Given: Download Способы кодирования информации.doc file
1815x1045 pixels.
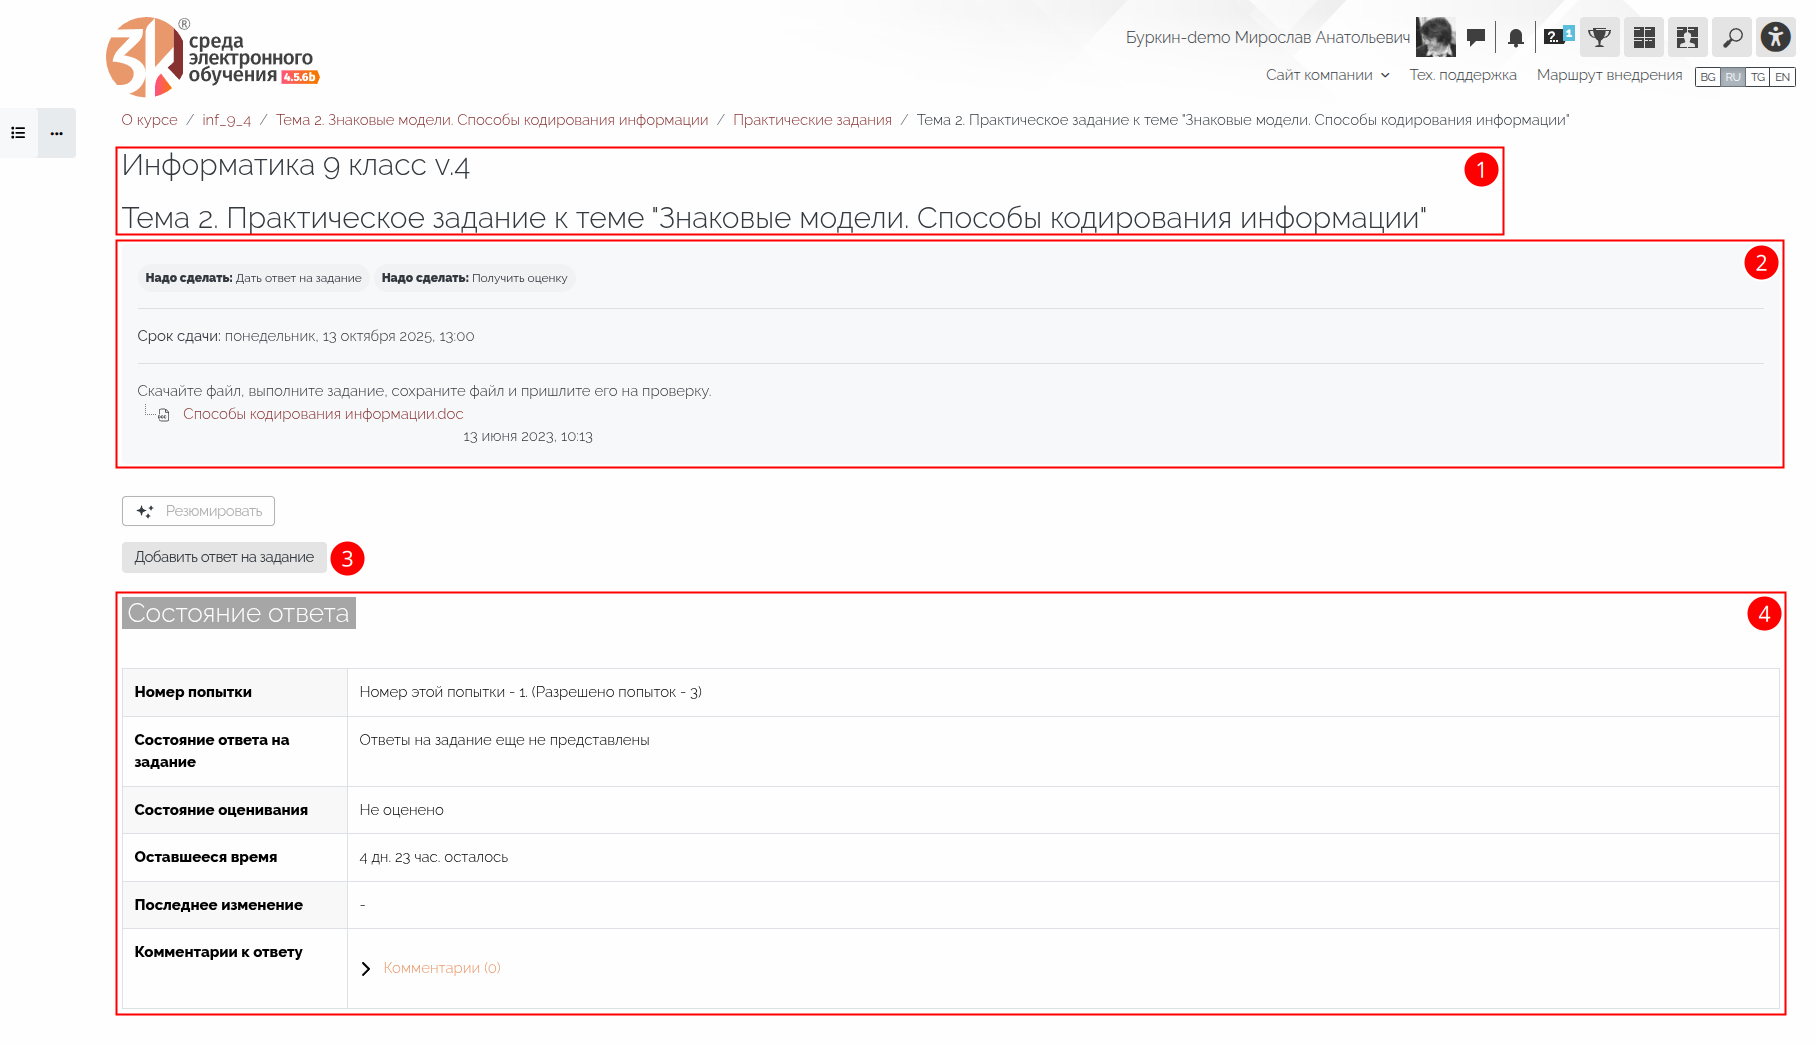Looking at the screenshot, I should (x=323, y=414).
